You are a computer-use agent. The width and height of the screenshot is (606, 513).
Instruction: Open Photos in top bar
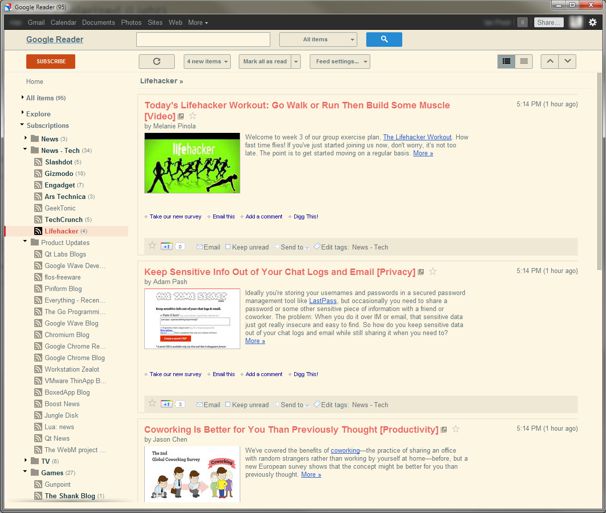pyautogui.click(x=131, y=22)
